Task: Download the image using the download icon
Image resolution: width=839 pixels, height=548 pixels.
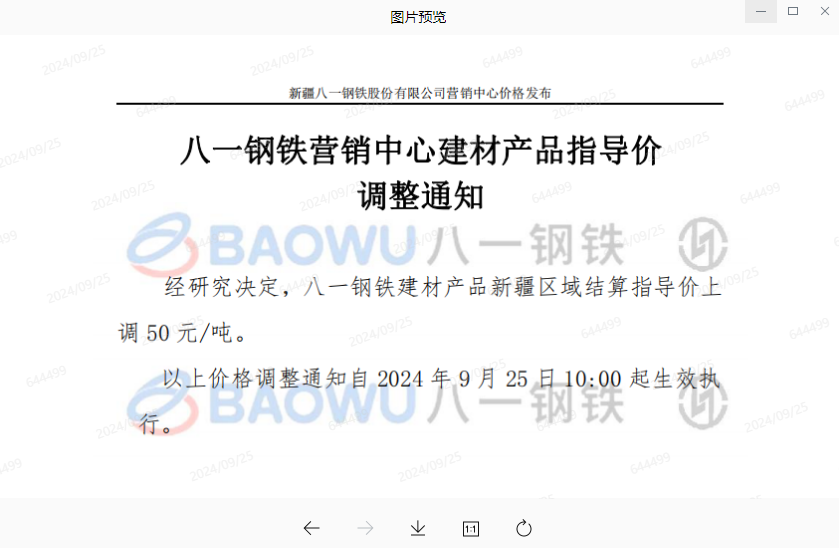Action: click(x=418, y=528)
